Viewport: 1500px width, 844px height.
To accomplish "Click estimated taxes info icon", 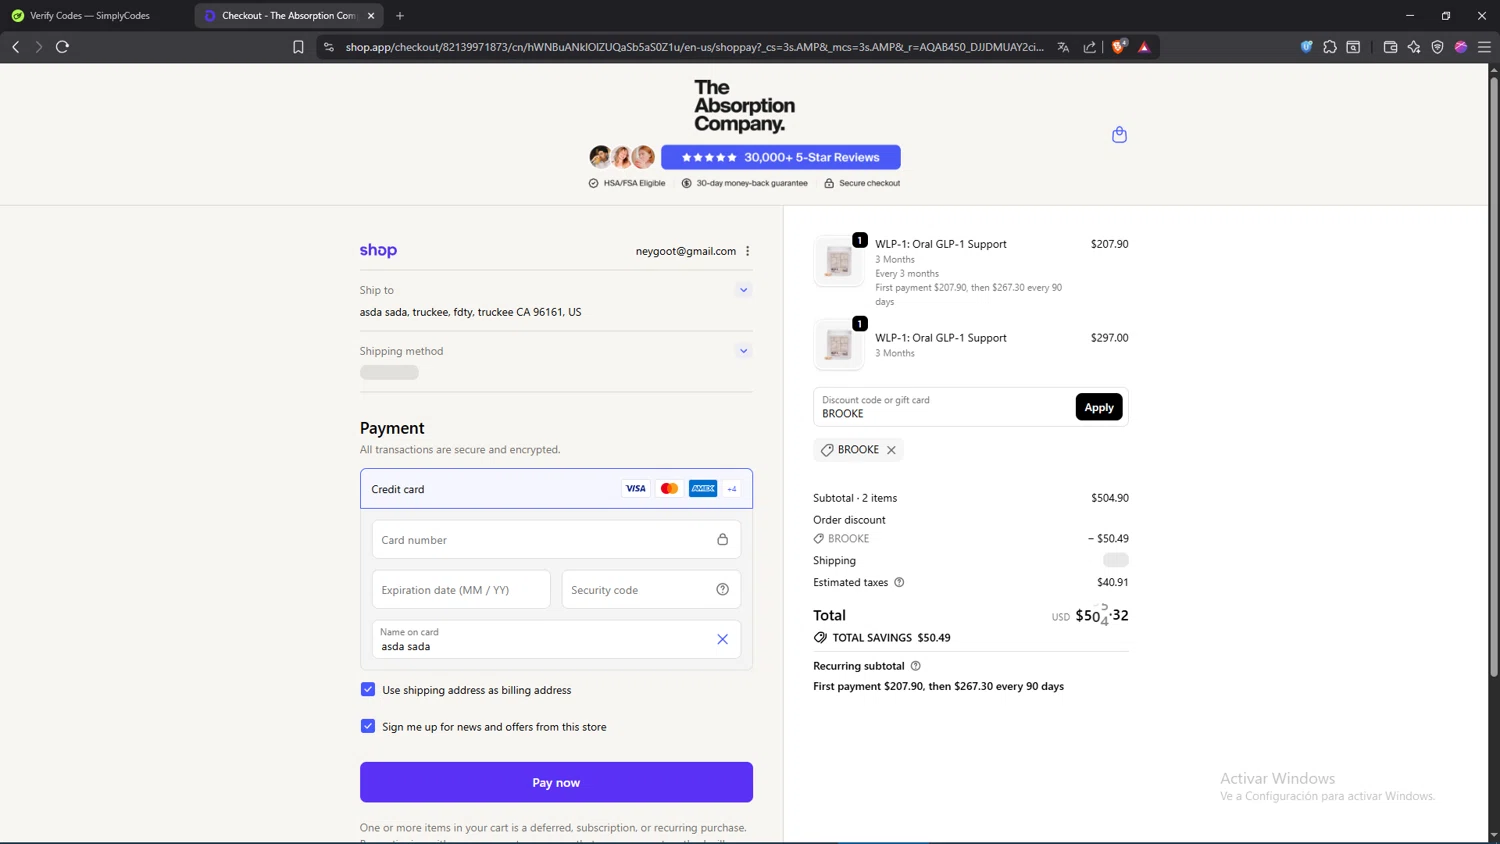I will pos(899,582).
